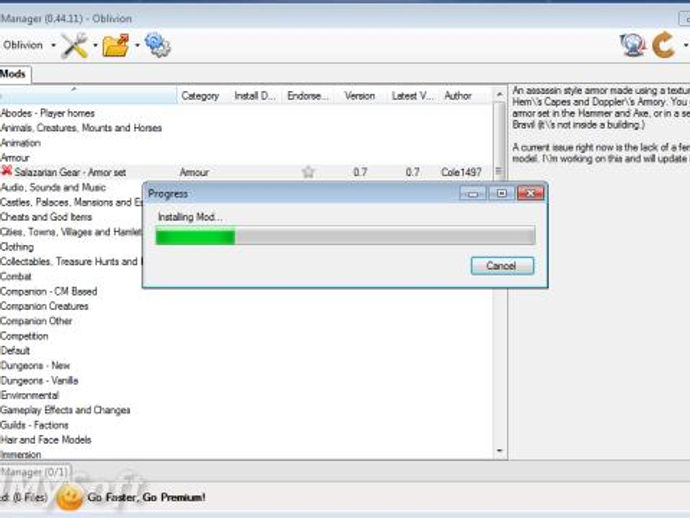The height and width of the screenshot is (518, 690).
Task: Click the Installing Mod progress bar
Action: coord(345,236)
